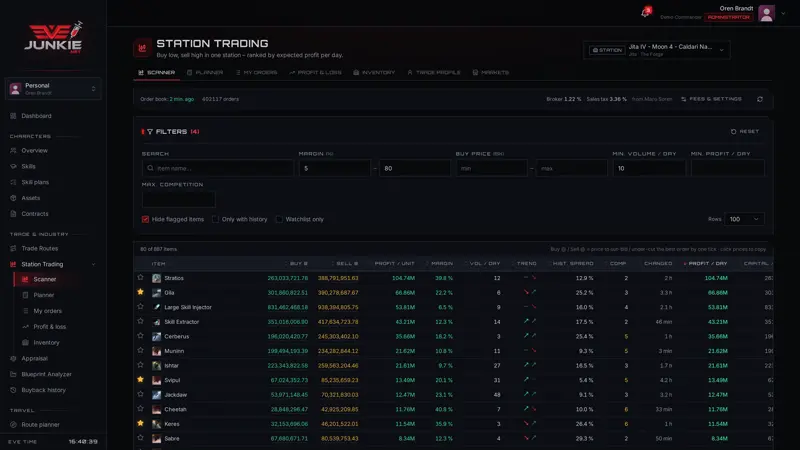The width and height of the screenshot is (800, 450).
Task: Enable Watchlist only filter
Action: (279, 219)
